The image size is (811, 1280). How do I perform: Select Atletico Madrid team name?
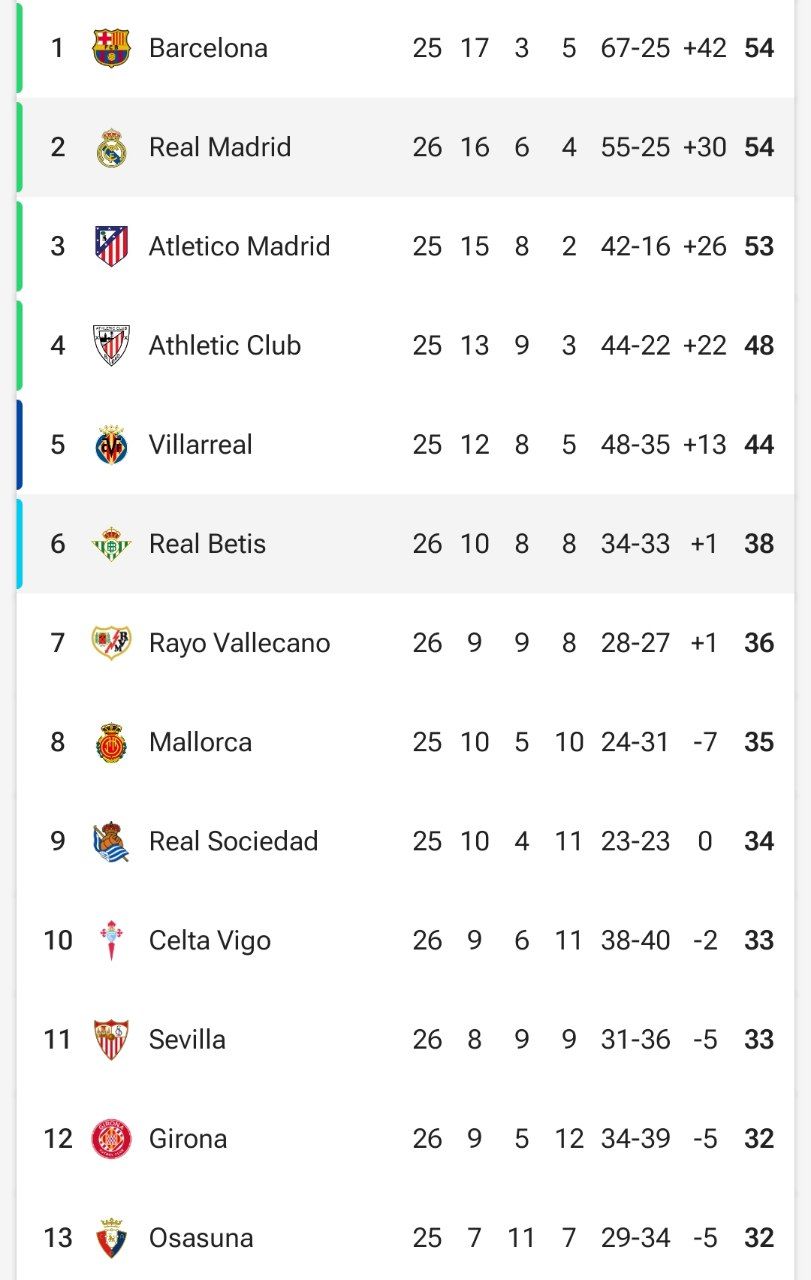coord(239,246)
